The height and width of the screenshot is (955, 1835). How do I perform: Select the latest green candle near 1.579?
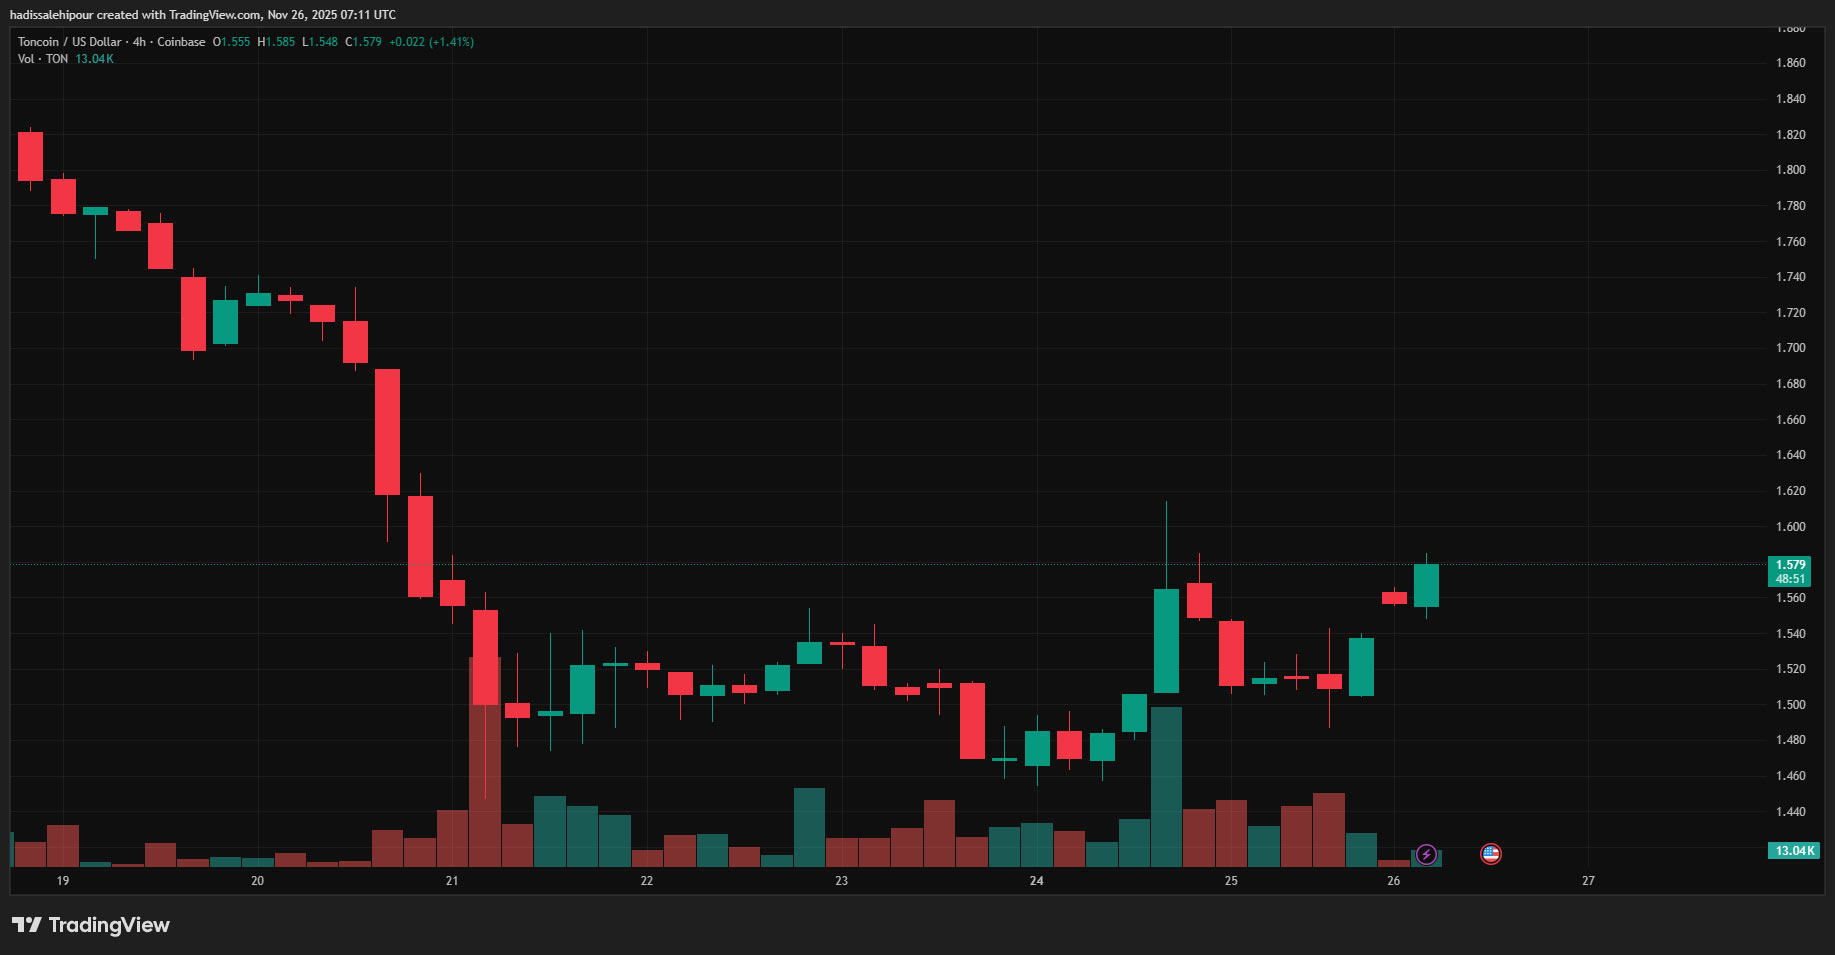(1426, 586)
